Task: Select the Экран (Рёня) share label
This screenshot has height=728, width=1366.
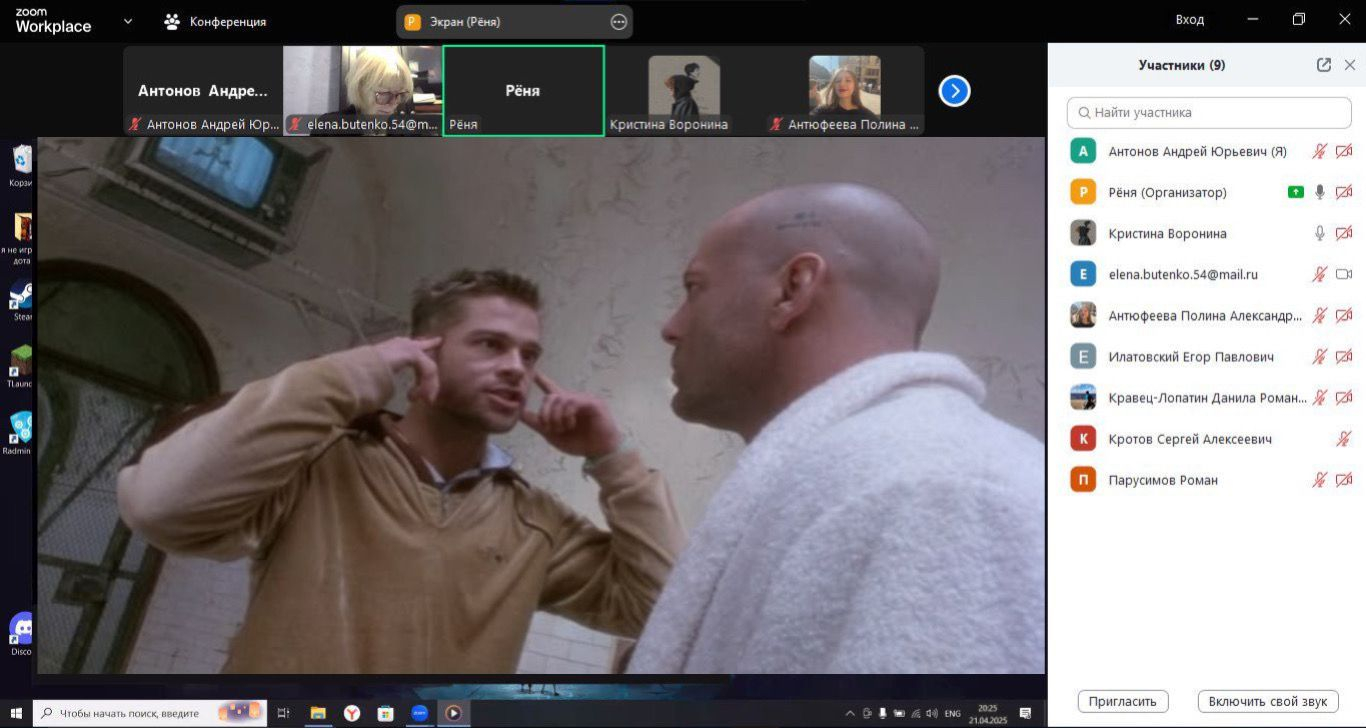Action: click(x=465, y=22)
